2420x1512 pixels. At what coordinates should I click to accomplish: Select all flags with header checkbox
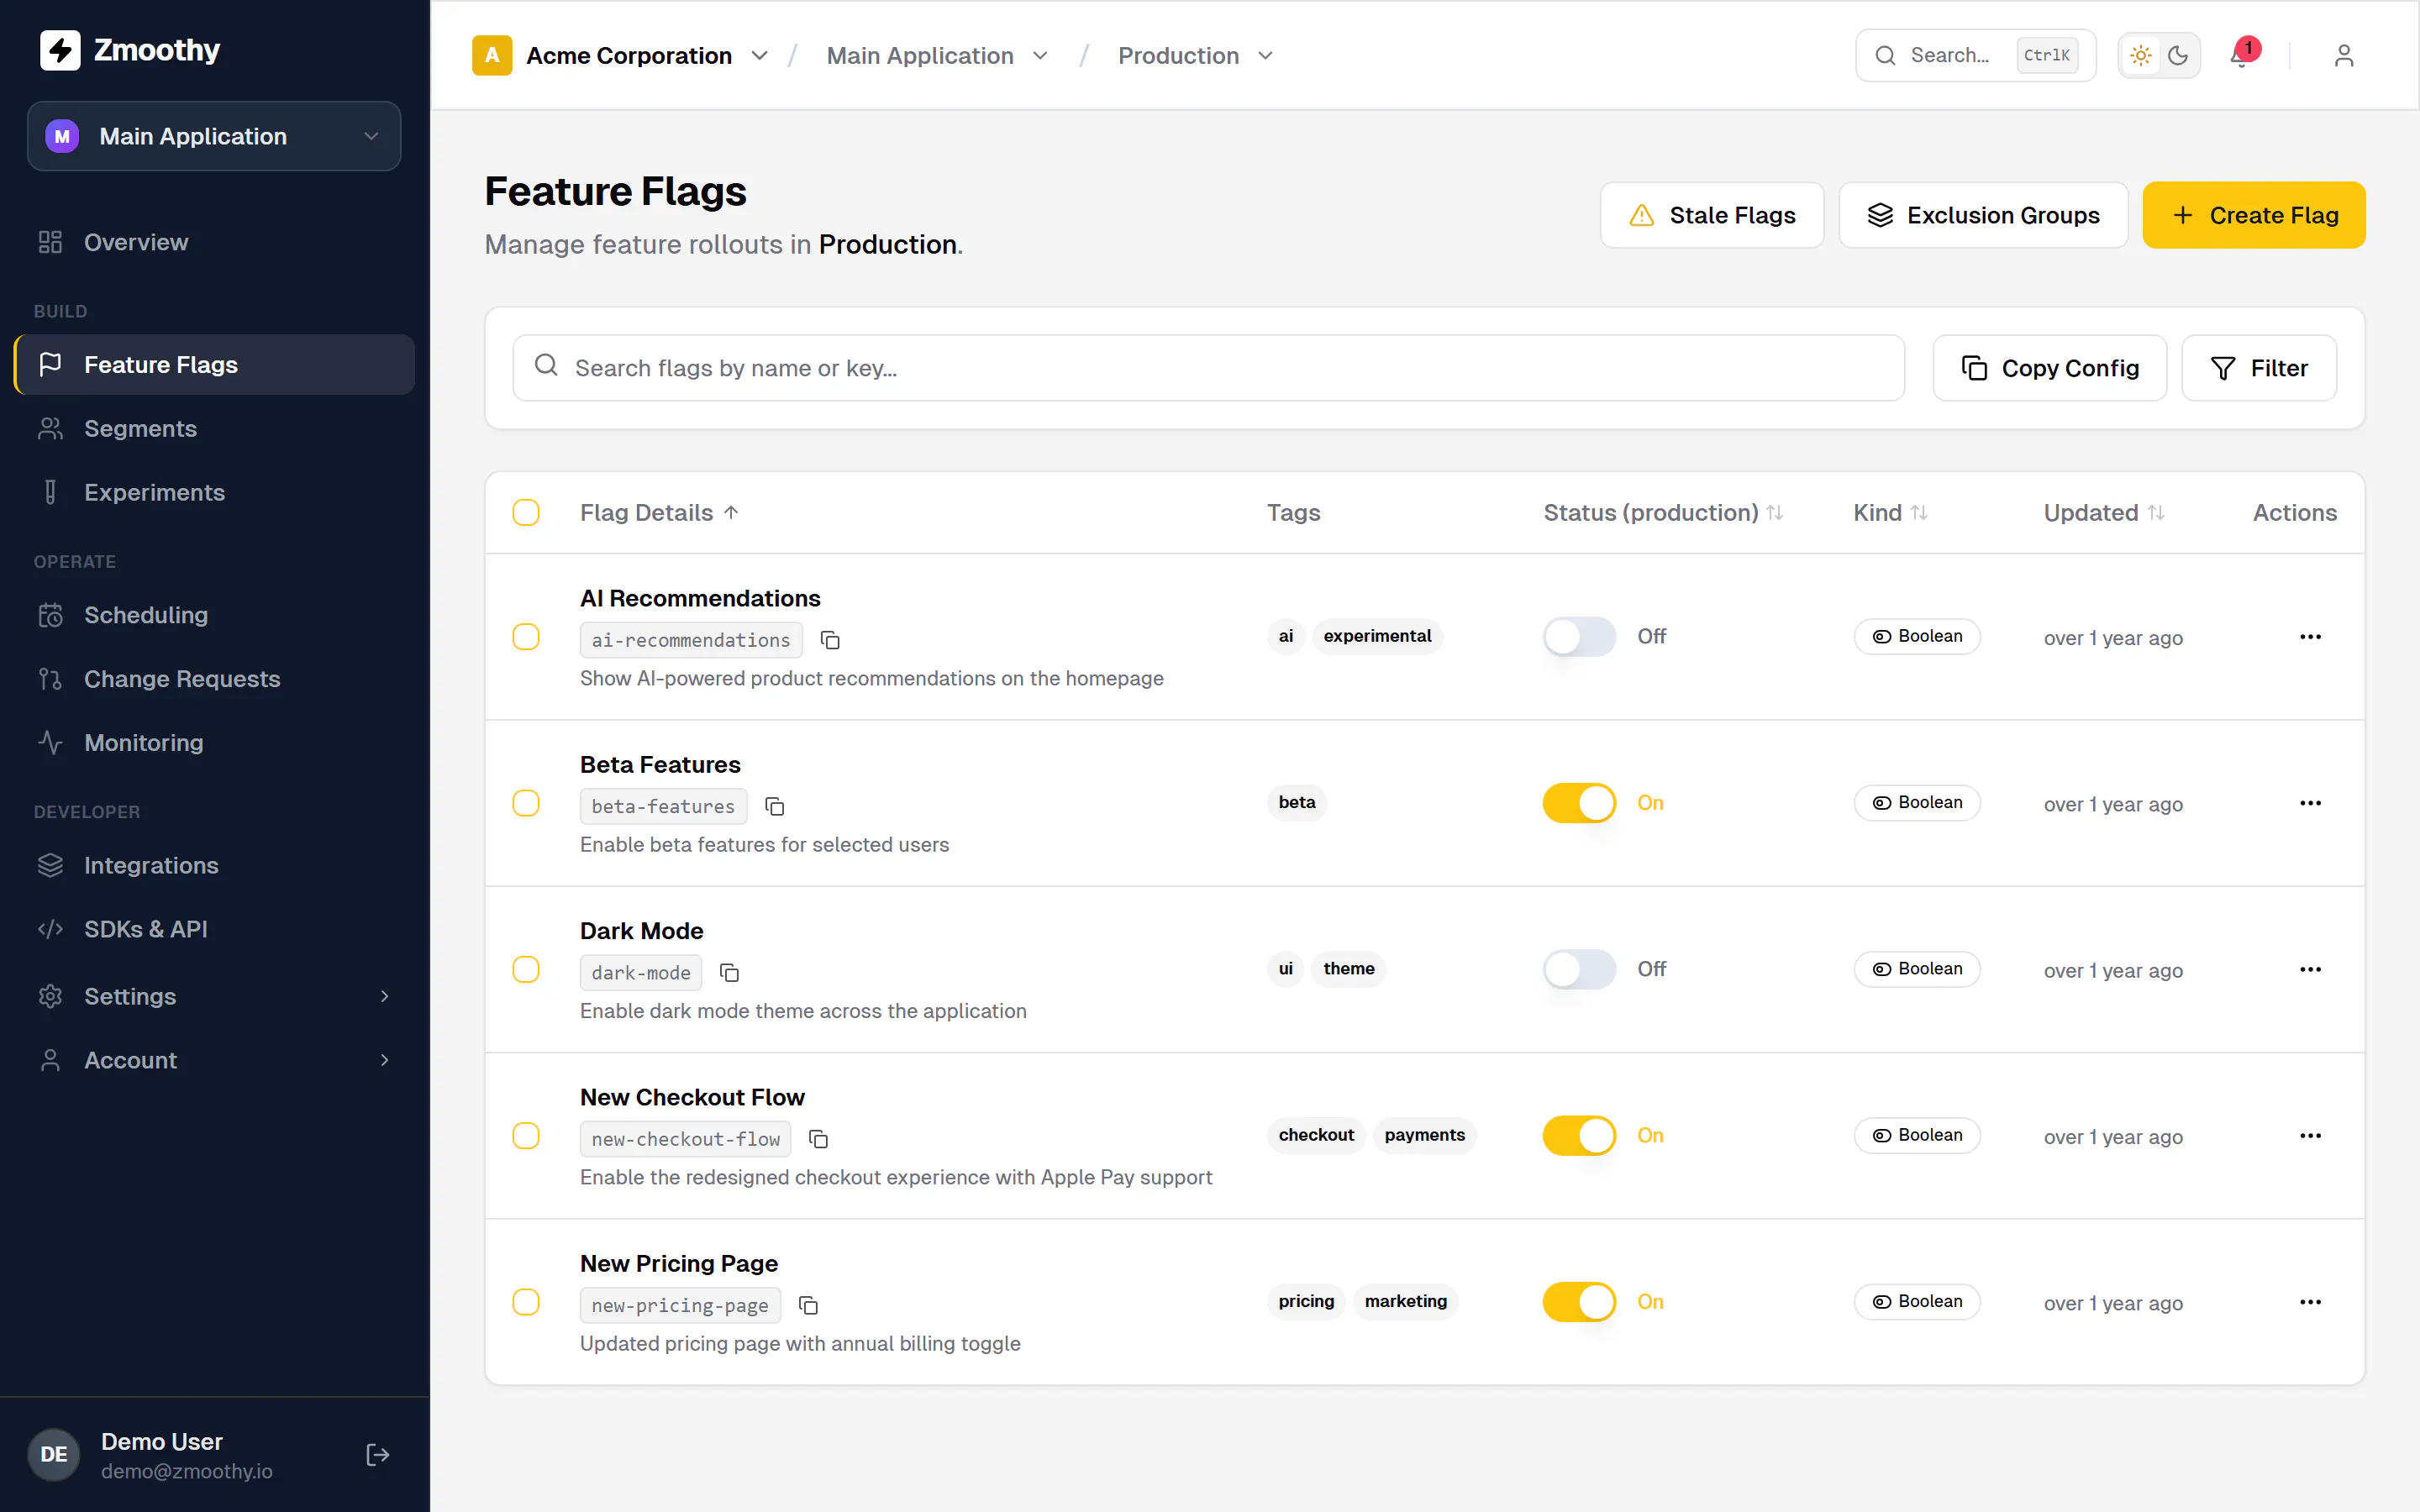[526, 513]
